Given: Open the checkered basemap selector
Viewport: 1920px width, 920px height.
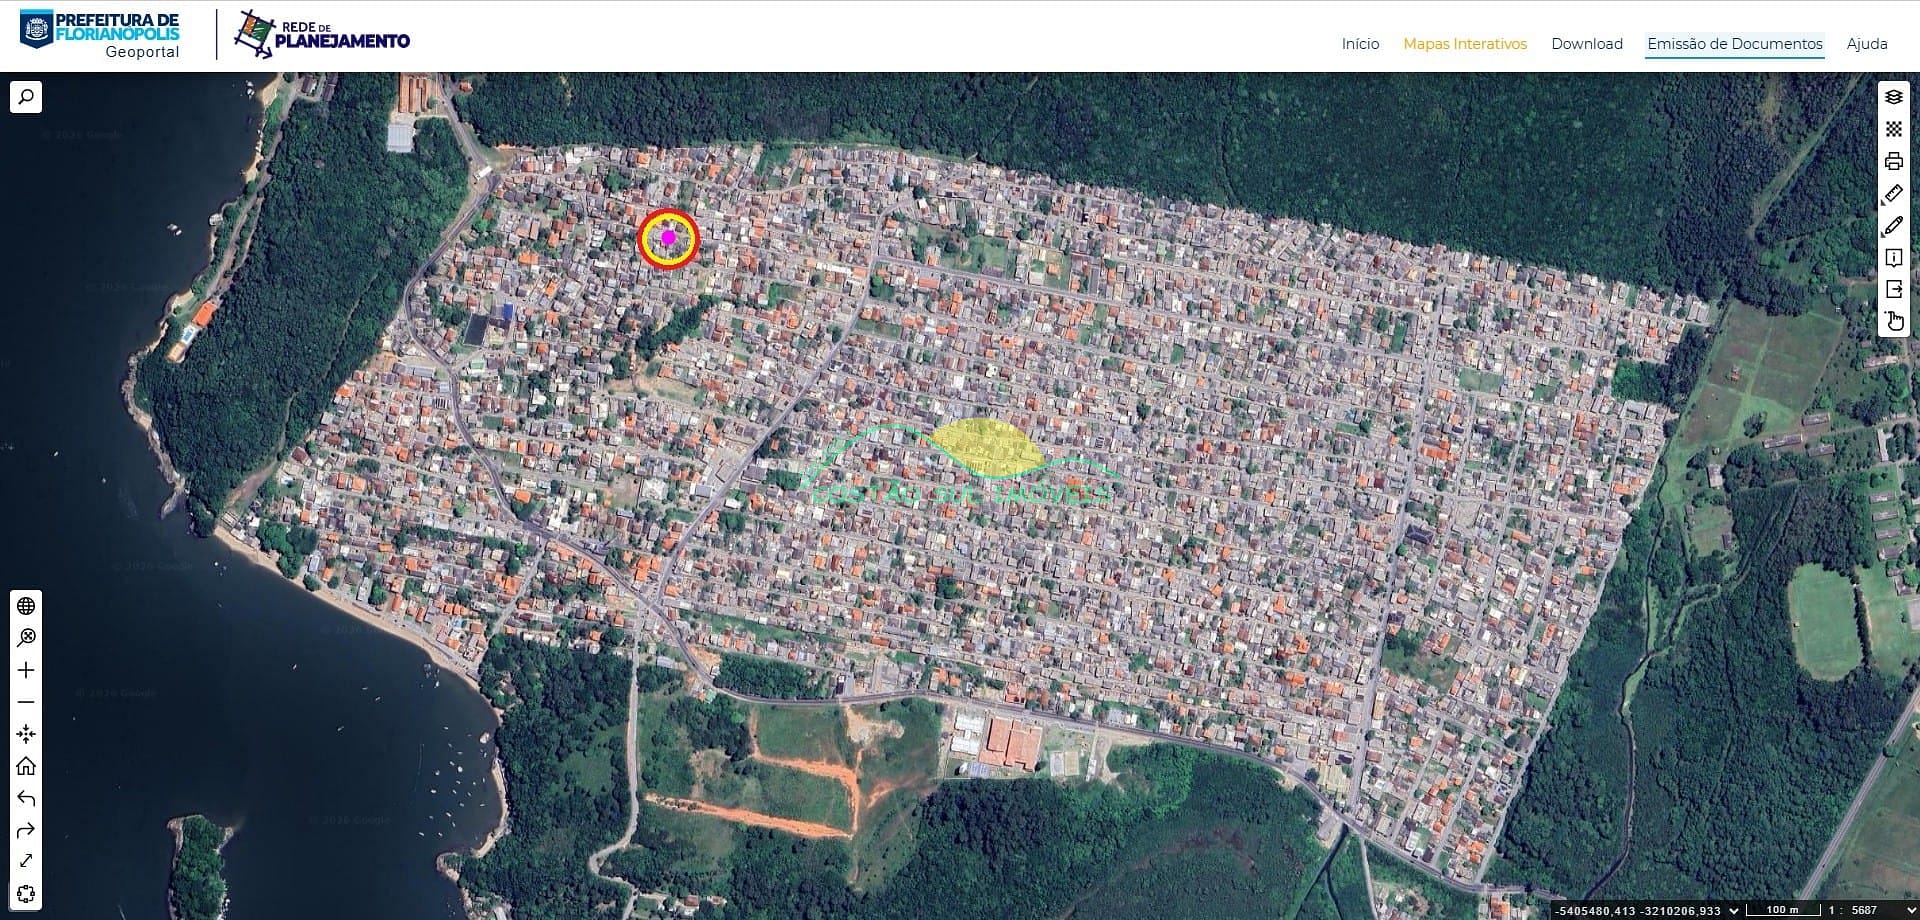Looking at the screenshot, I should coord(1893,129).
